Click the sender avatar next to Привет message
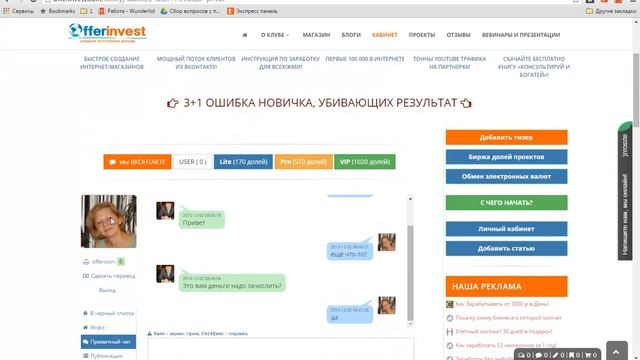 (x=165, y=211)
